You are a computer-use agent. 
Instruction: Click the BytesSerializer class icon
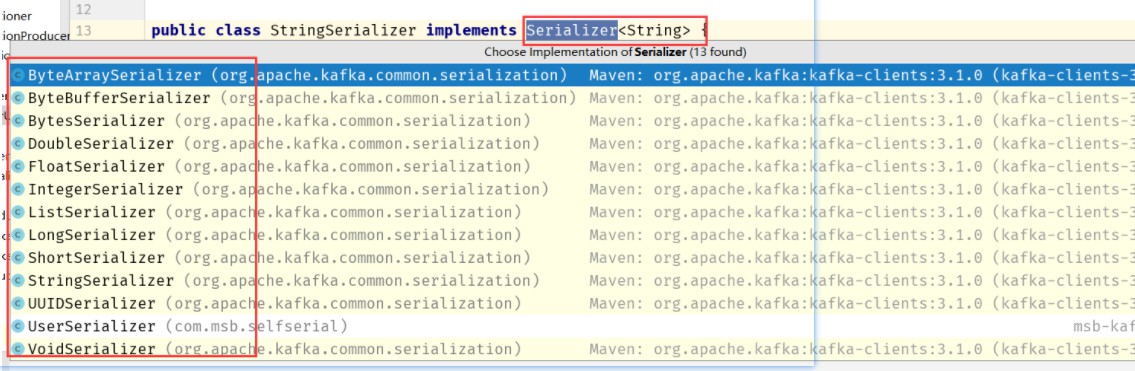point(18,121)
